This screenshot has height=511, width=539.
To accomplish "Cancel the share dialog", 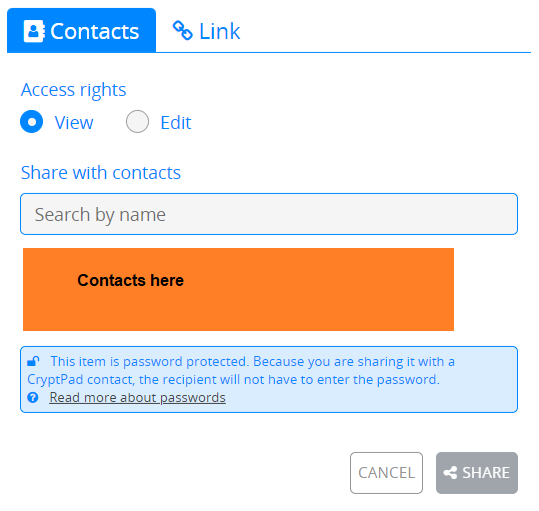I will [386, 473].
